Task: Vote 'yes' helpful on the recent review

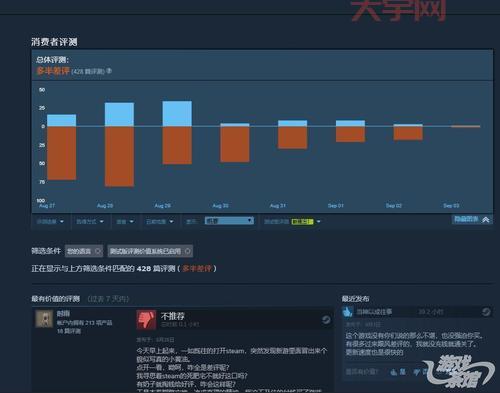Action: [x=398, y=372]
